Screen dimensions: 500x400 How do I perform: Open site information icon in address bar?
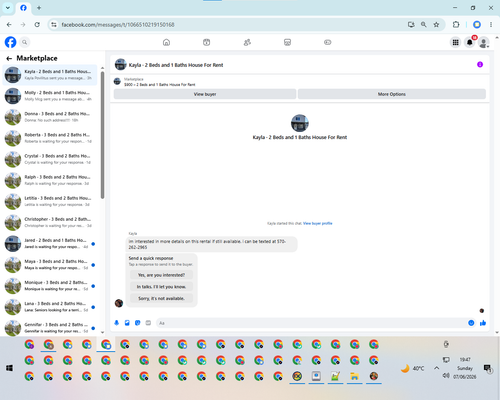pos(53,25)
